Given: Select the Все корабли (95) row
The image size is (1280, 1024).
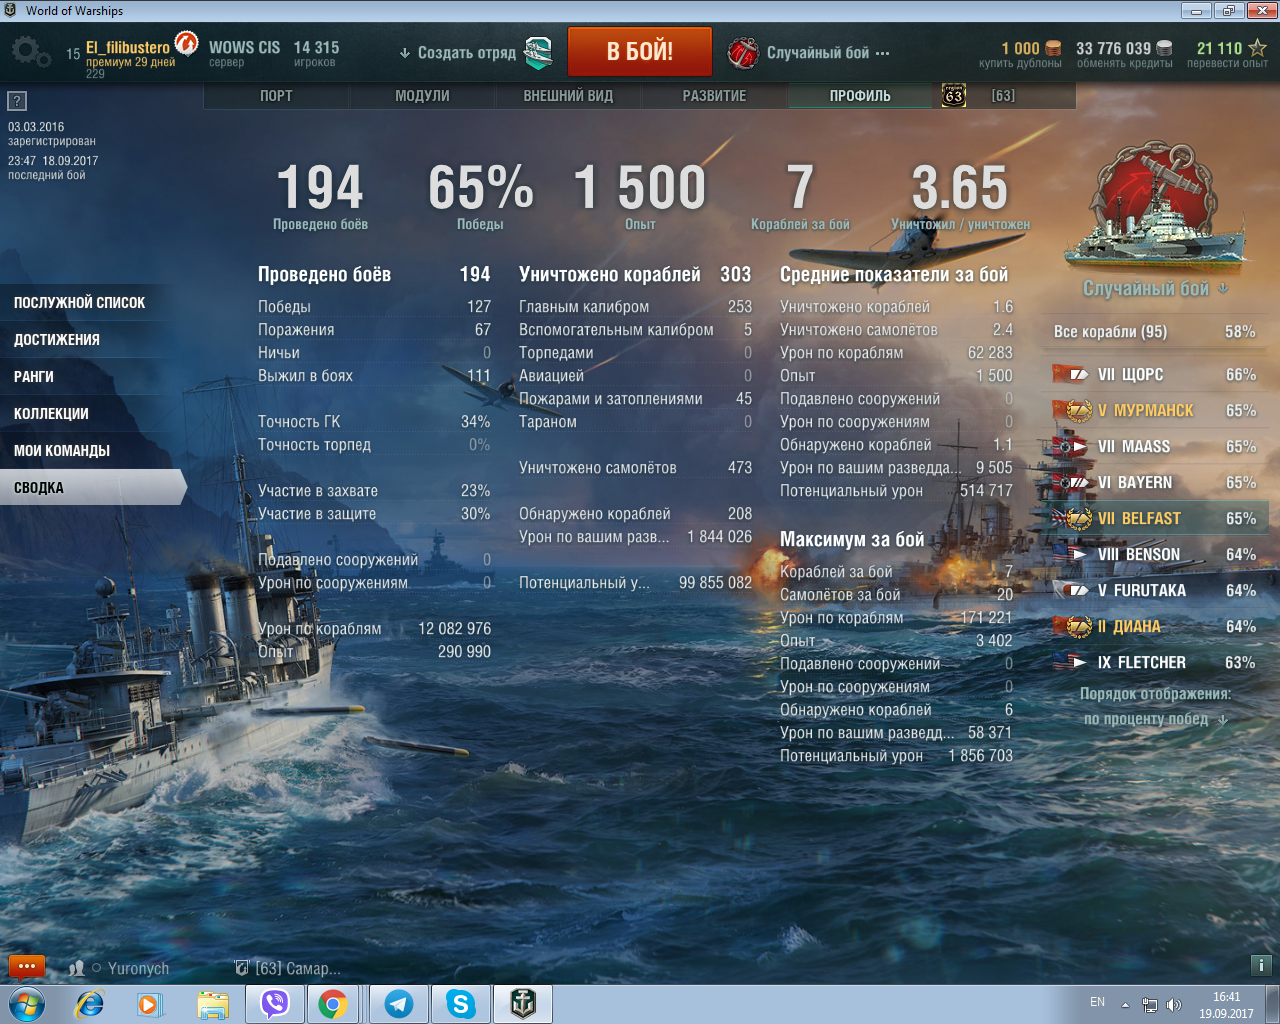Looking at the screenshot, I should (1154, 332).
